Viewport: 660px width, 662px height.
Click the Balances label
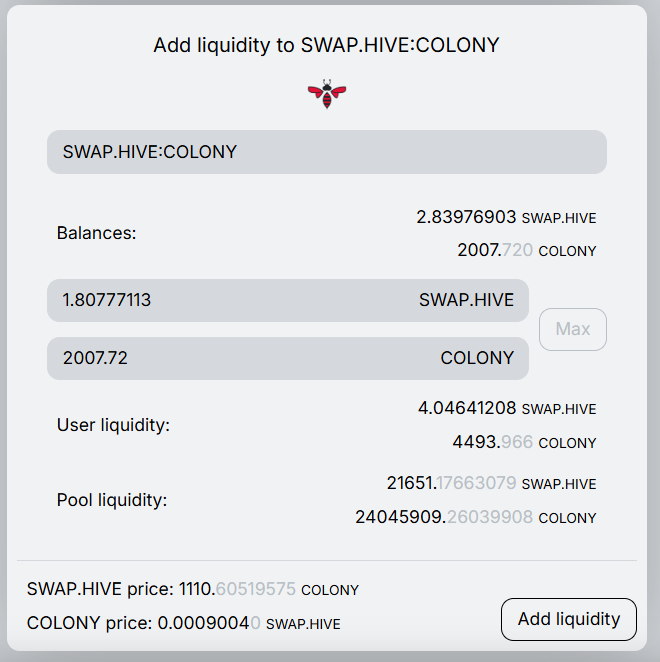click(97, 233)
